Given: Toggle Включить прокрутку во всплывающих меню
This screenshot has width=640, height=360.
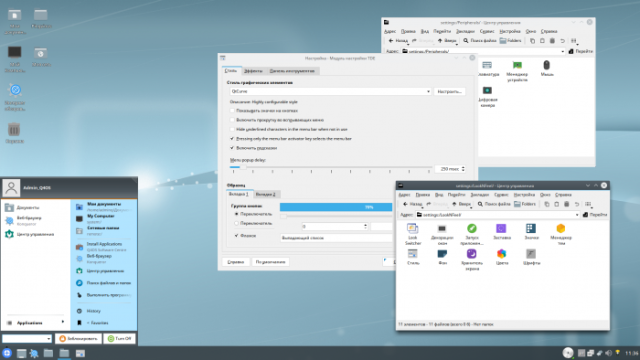Looking at the screenshot, I should 232,120.
